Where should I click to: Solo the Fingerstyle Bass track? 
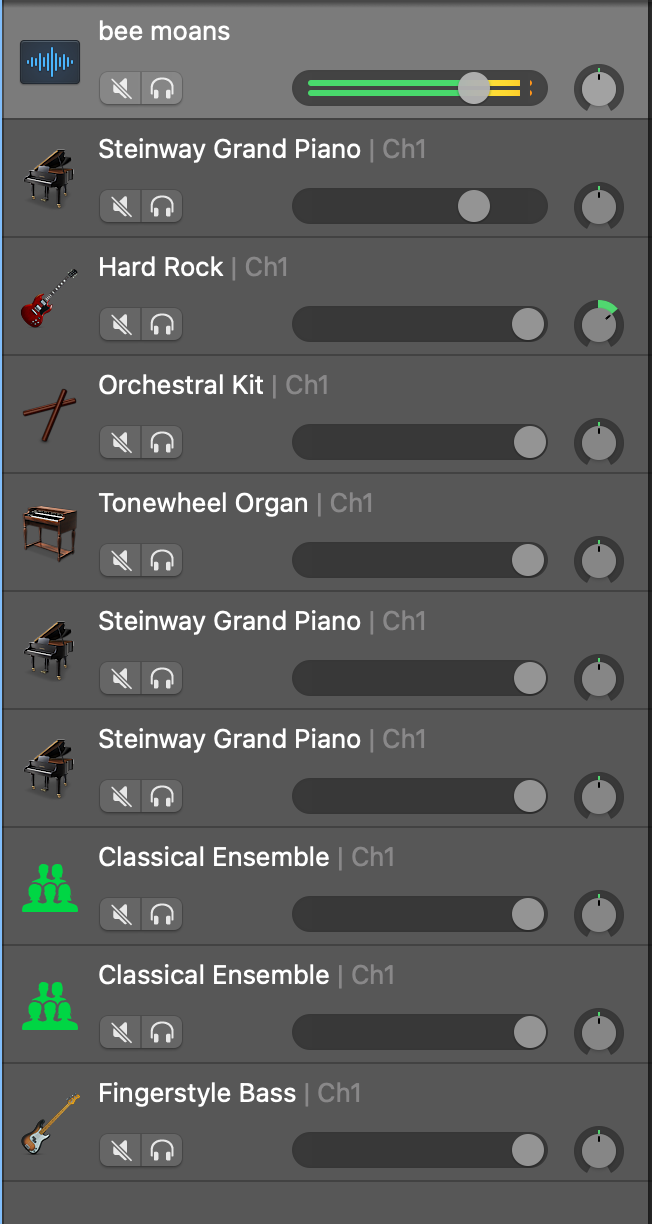(x=162, y=1151)
